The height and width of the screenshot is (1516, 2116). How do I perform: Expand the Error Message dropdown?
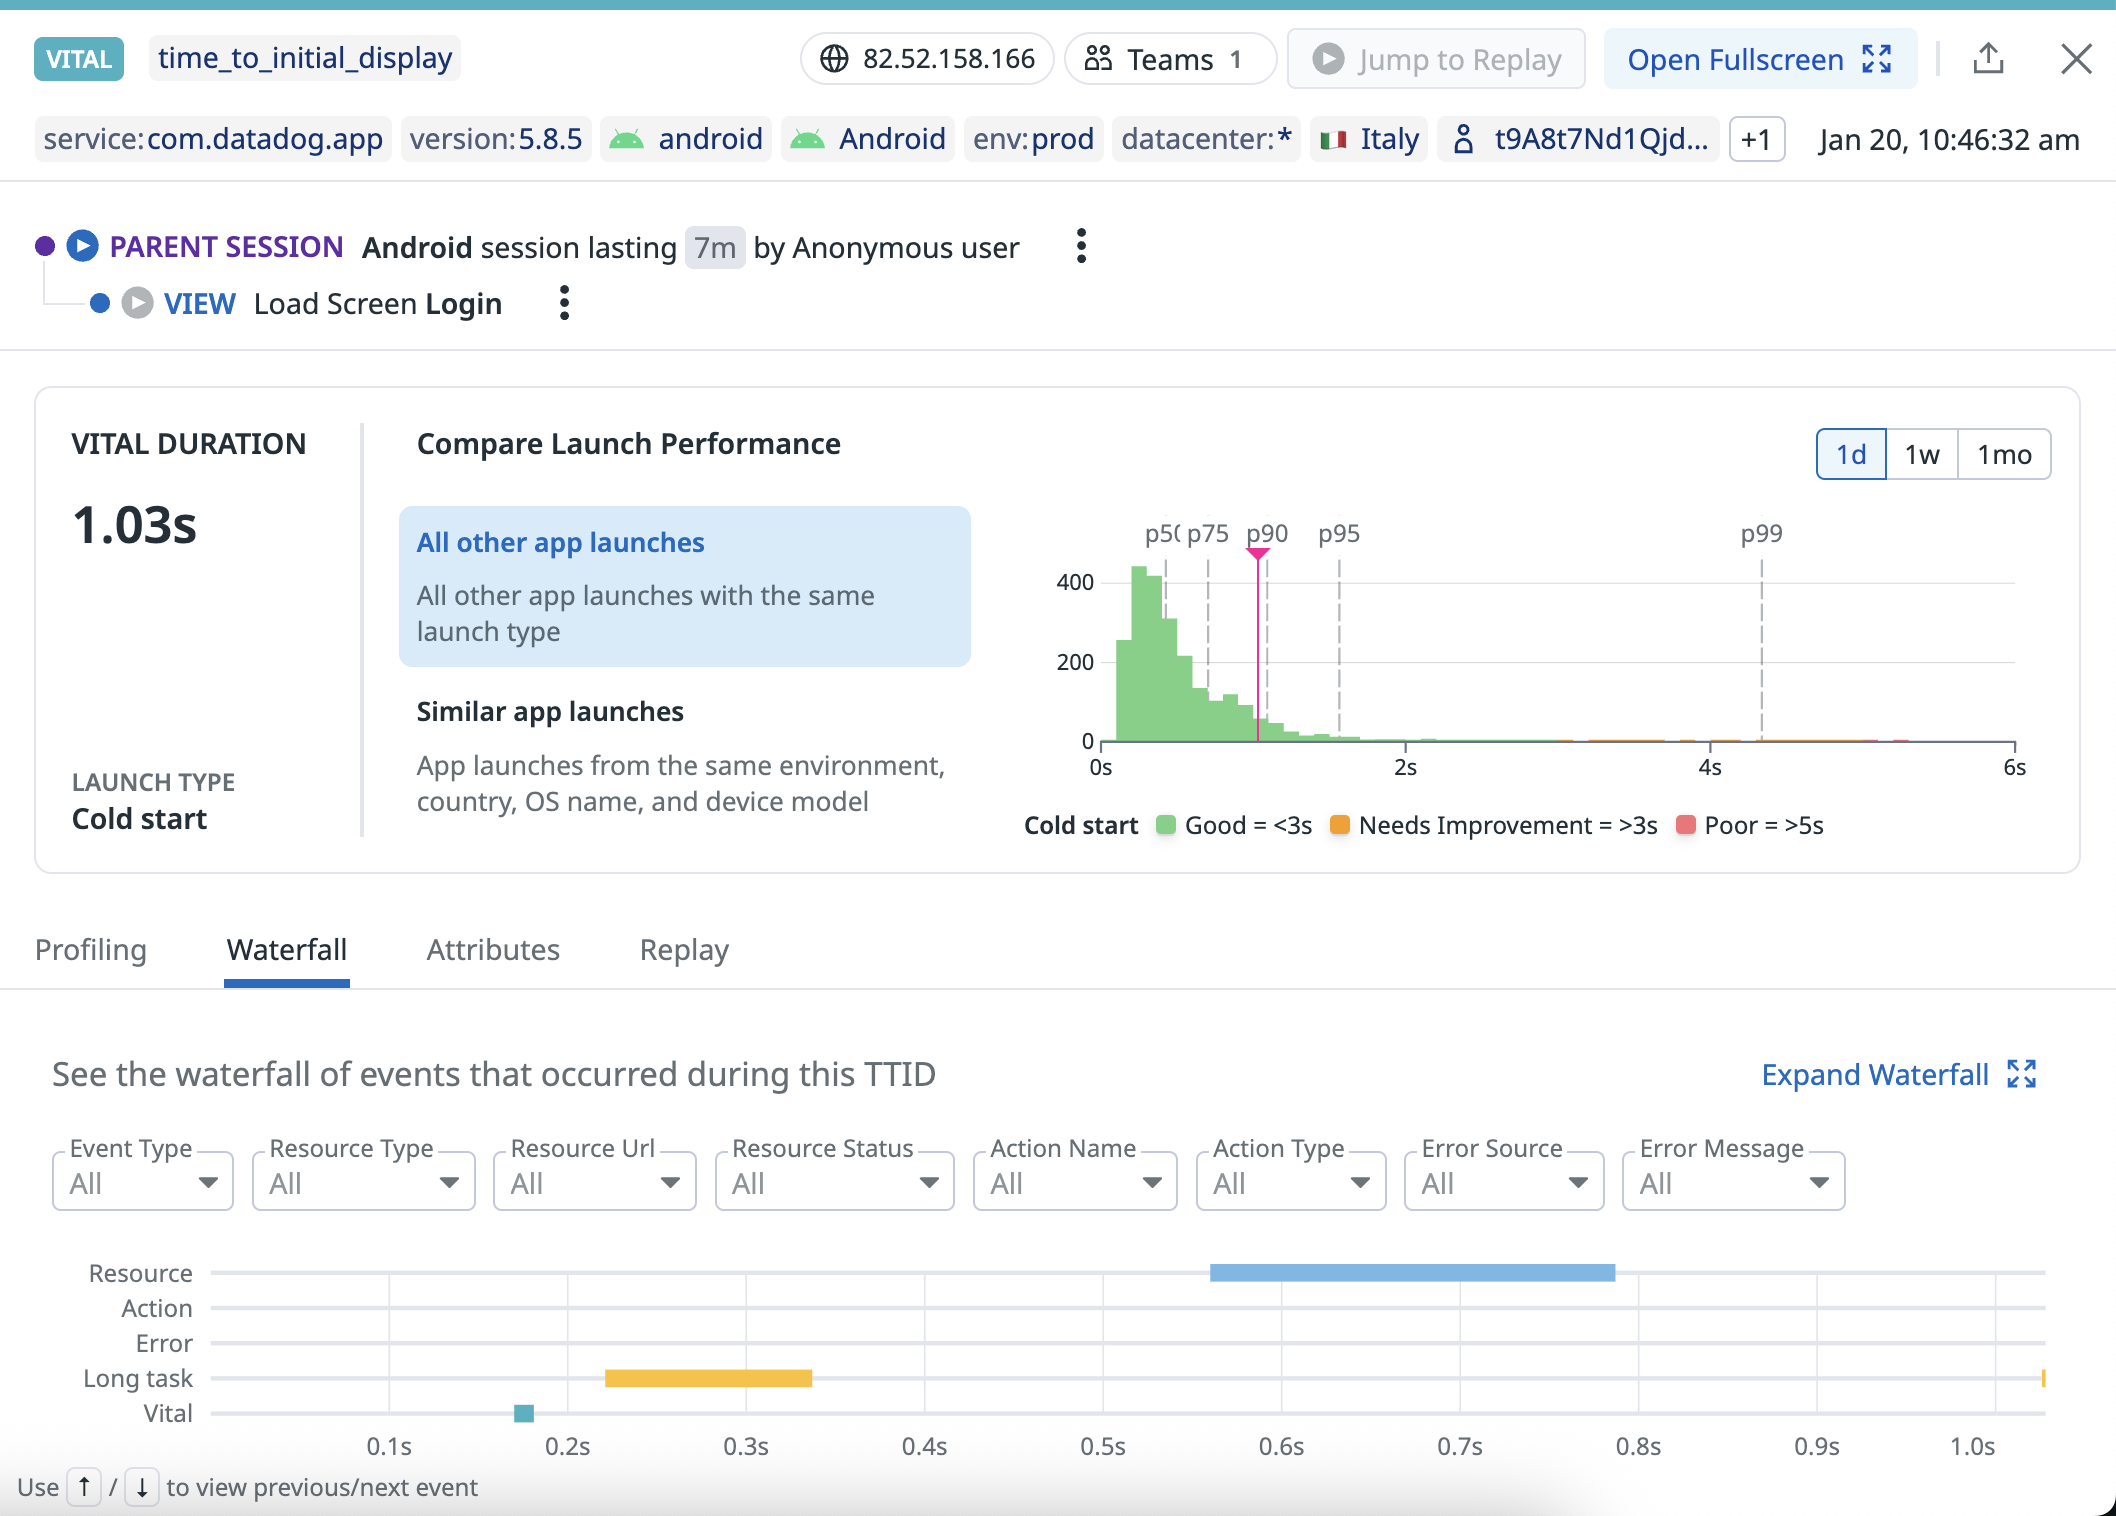pos(1733,1183)
